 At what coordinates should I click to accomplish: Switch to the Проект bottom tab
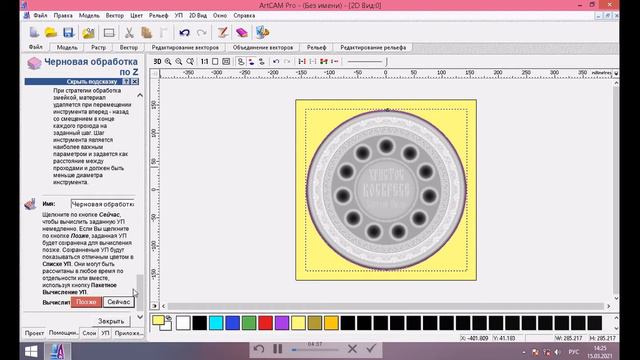pos(34,333)
